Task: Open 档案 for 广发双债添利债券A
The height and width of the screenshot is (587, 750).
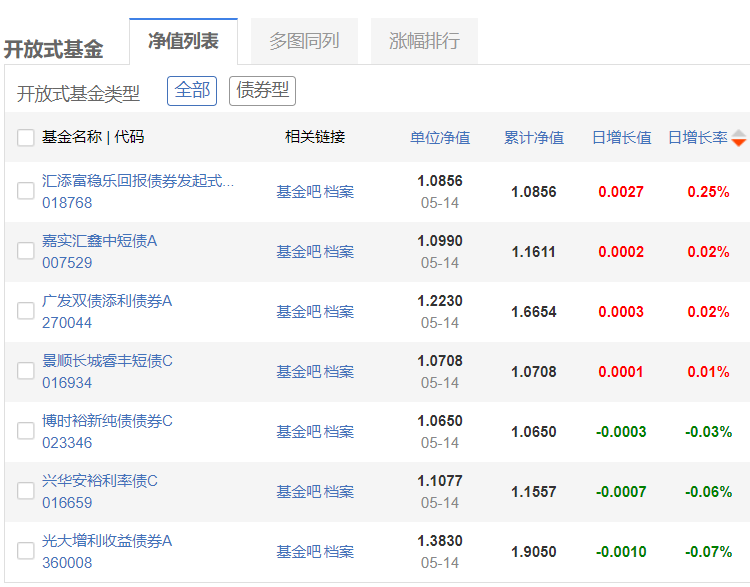Action: [x=339, y=312]
